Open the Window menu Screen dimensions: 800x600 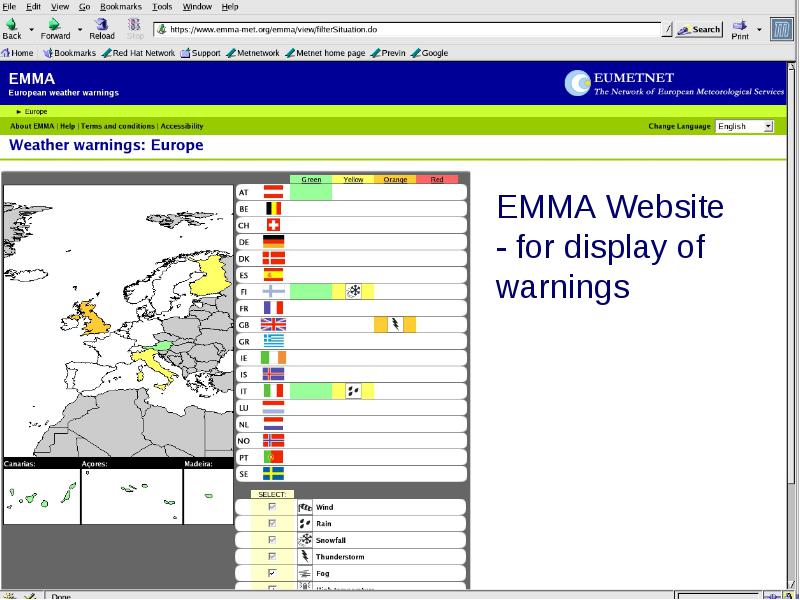pos(197,7)
